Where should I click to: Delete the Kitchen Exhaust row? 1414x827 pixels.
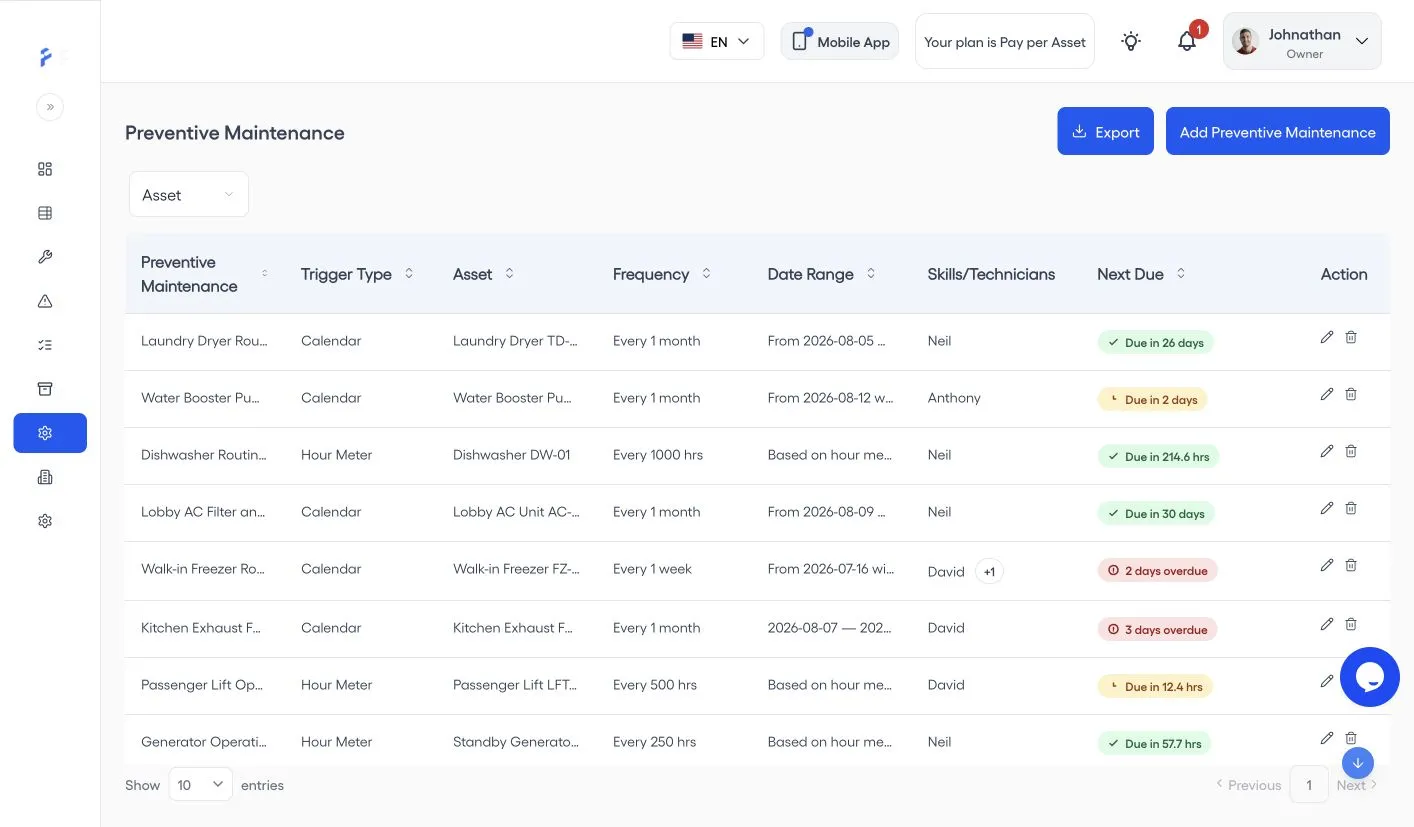pos(1351,624)
